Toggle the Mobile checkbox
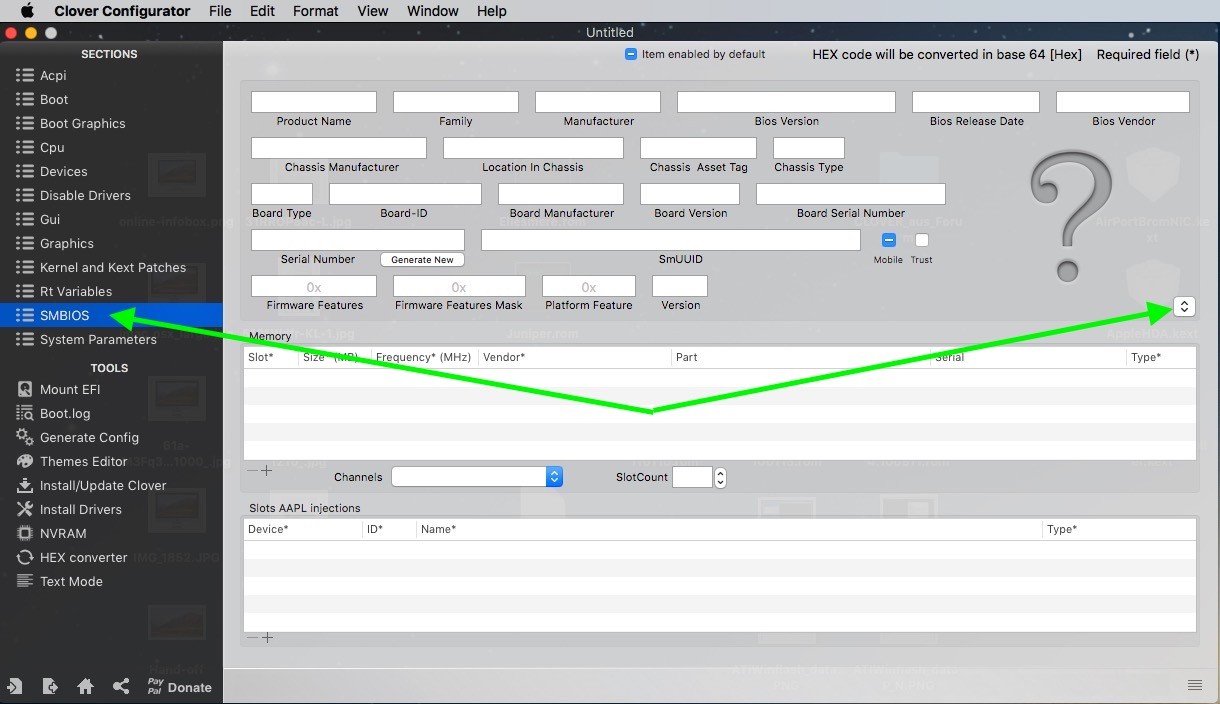The width and height of the screenshot is (1220, 704). click(888, 240)
